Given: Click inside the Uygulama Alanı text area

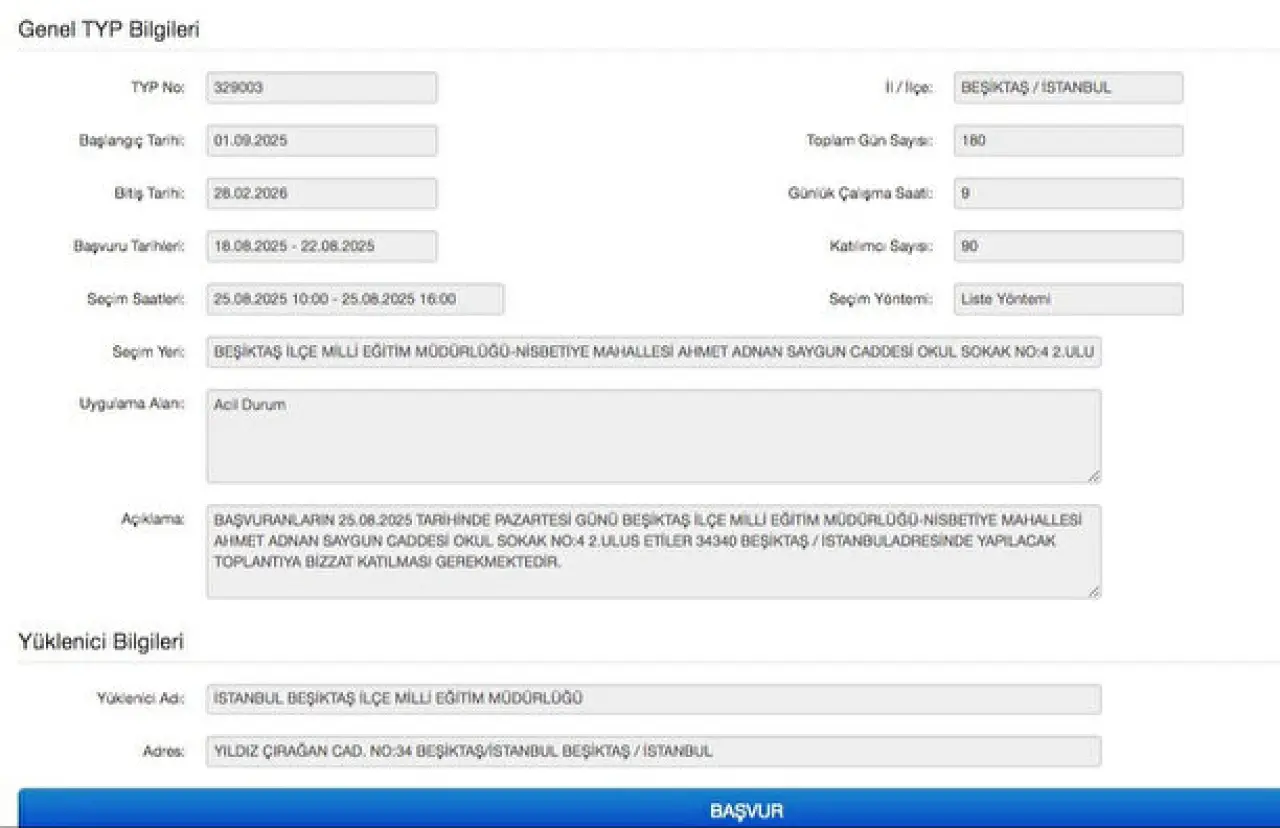Looking at the screenshot, I should coord(653,436).
